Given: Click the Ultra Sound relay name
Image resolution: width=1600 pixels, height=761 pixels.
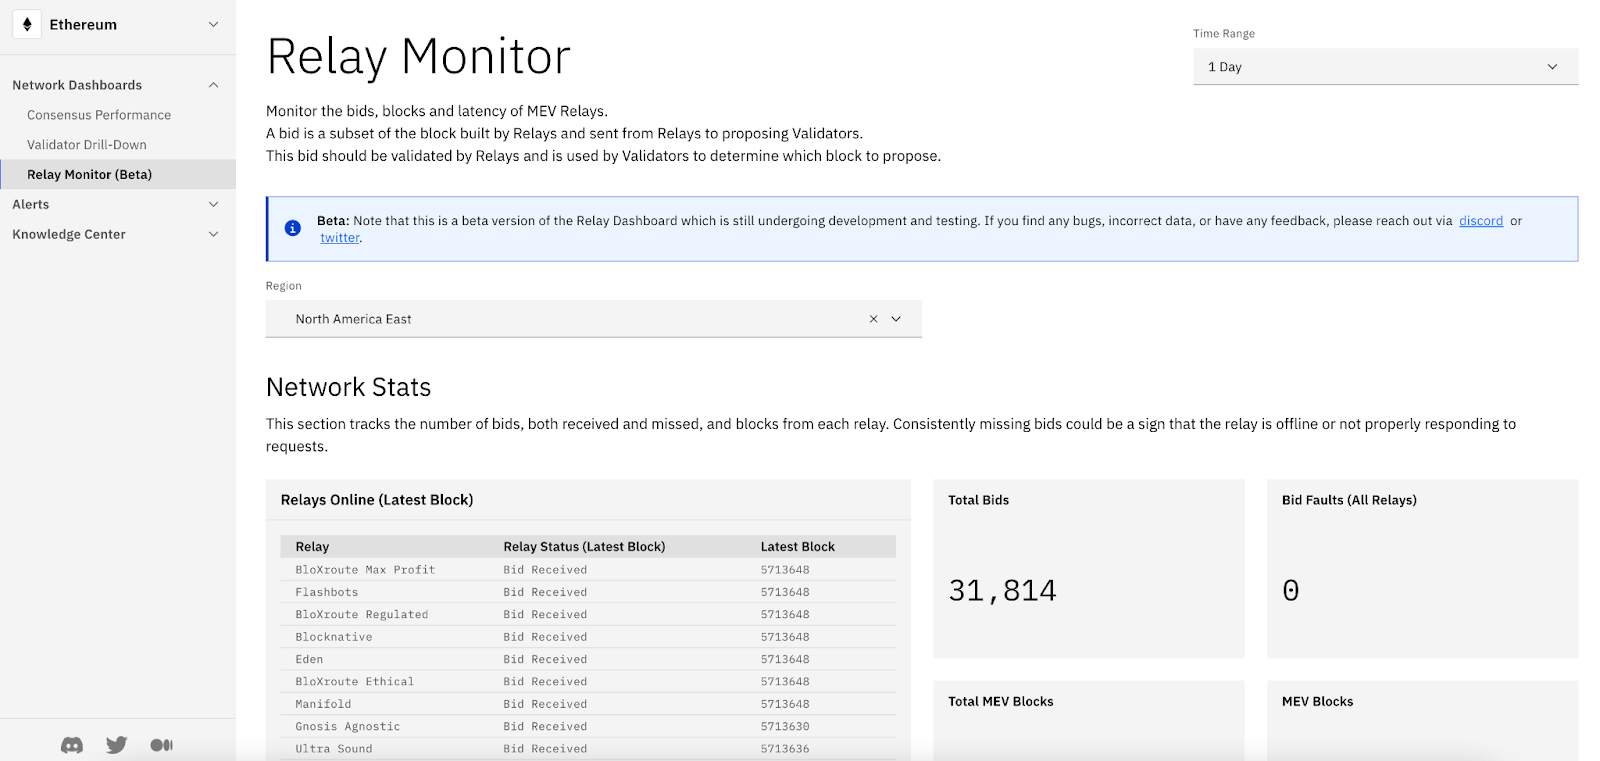Looking at the screenshot, I should click(x=334, y=749).
